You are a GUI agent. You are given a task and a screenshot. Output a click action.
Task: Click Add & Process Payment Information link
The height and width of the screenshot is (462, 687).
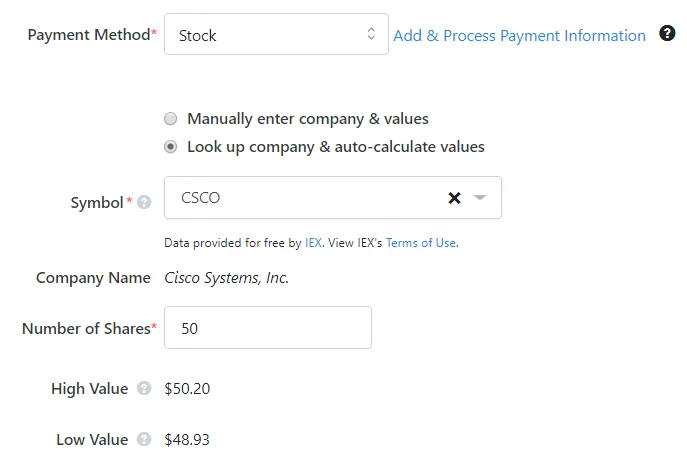click(x=519, y=36)
